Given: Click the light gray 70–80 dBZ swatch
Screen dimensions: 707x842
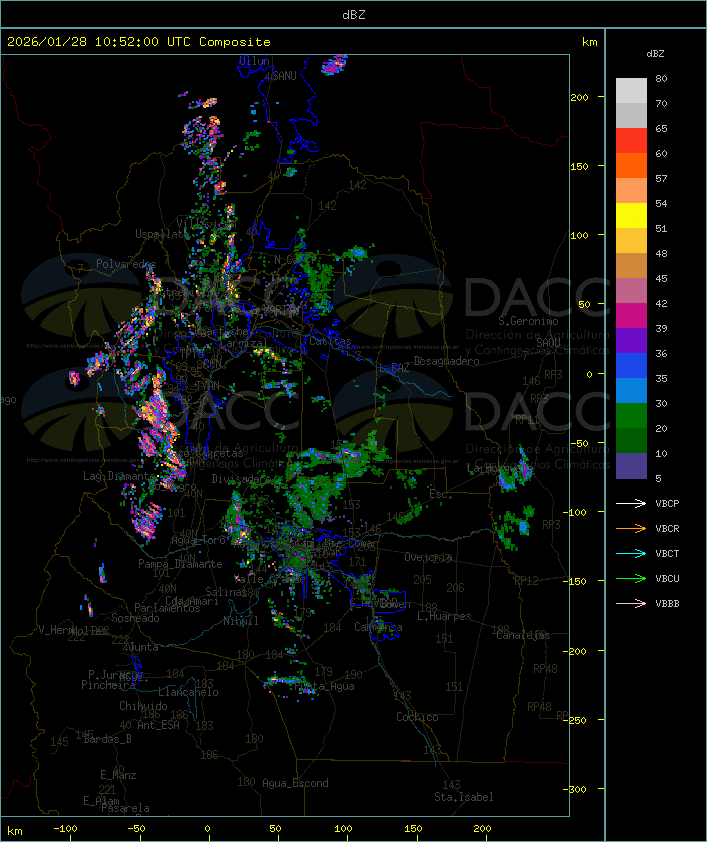Looking at the screenshot, I should click(631, 91).
